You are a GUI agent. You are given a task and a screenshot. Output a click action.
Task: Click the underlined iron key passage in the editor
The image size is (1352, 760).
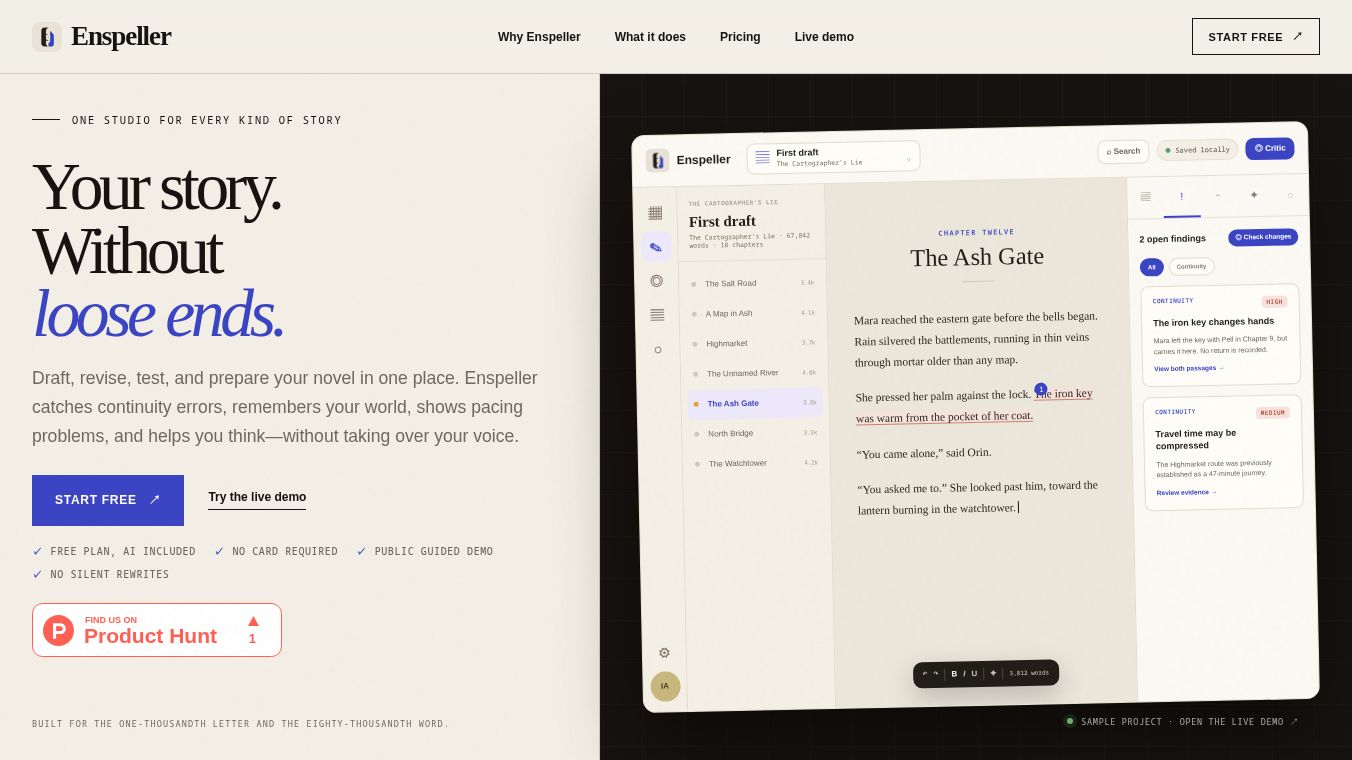tap(975, 405)
